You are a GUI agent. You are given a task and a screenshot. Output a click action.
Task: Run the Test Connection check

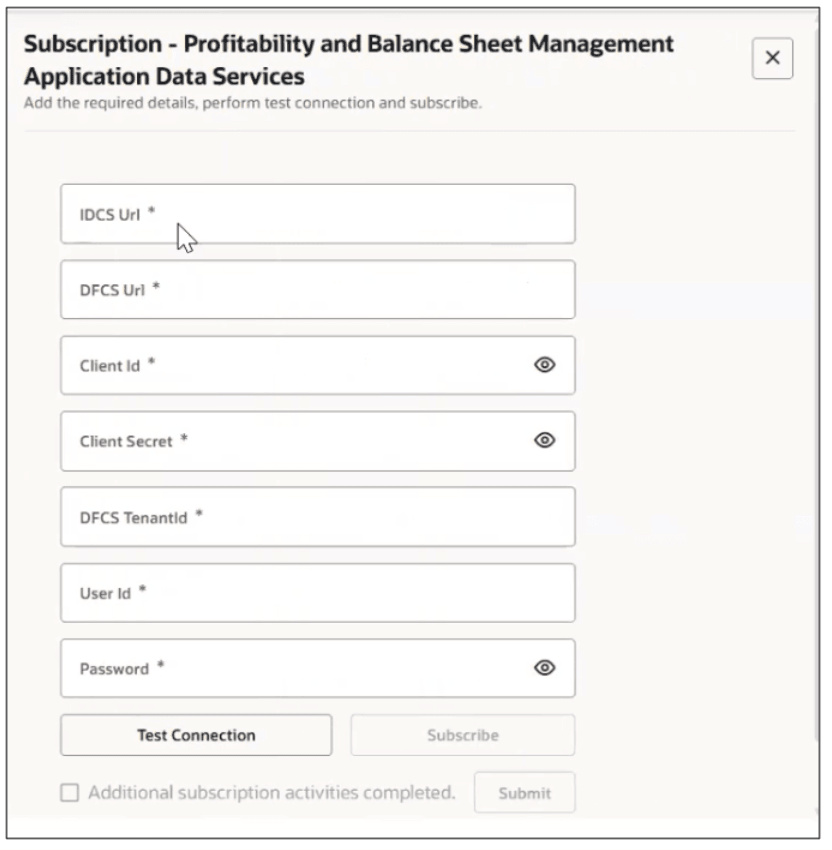pyautogui.click(x=196, y=734)
